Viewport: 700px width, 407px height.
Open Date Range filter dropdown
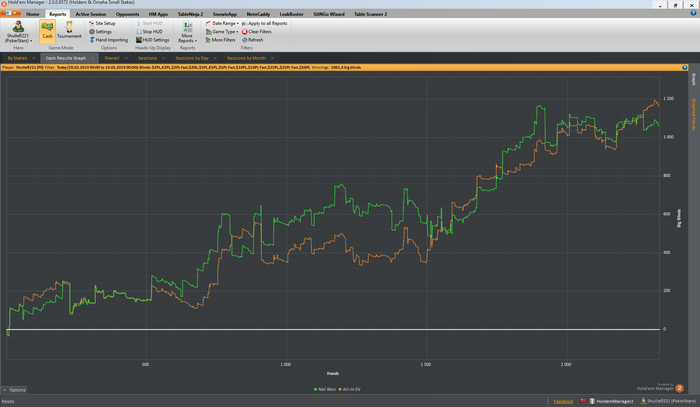222,23
